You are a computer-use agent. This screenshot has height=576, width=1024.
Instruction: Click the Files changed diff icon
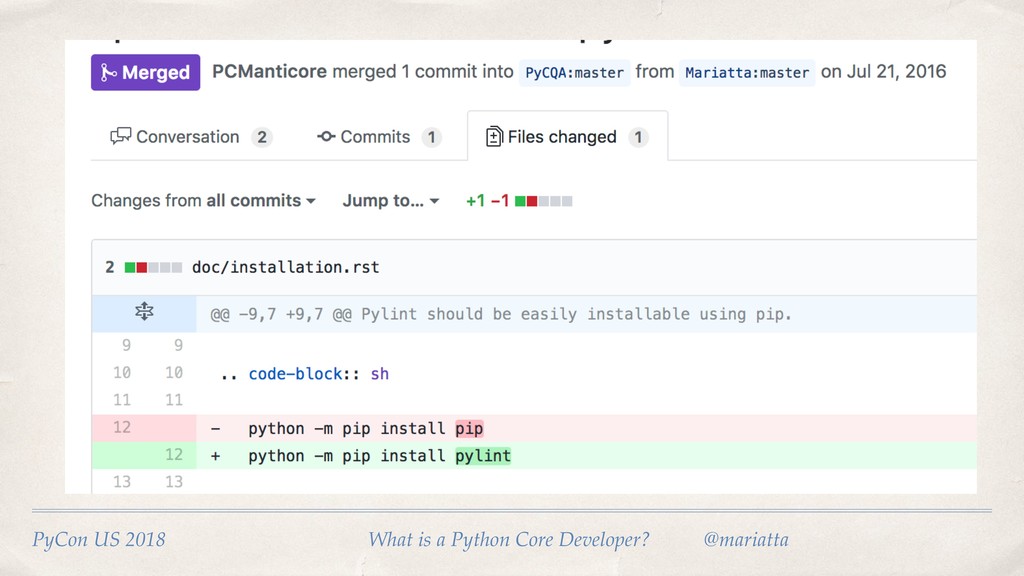494,137
